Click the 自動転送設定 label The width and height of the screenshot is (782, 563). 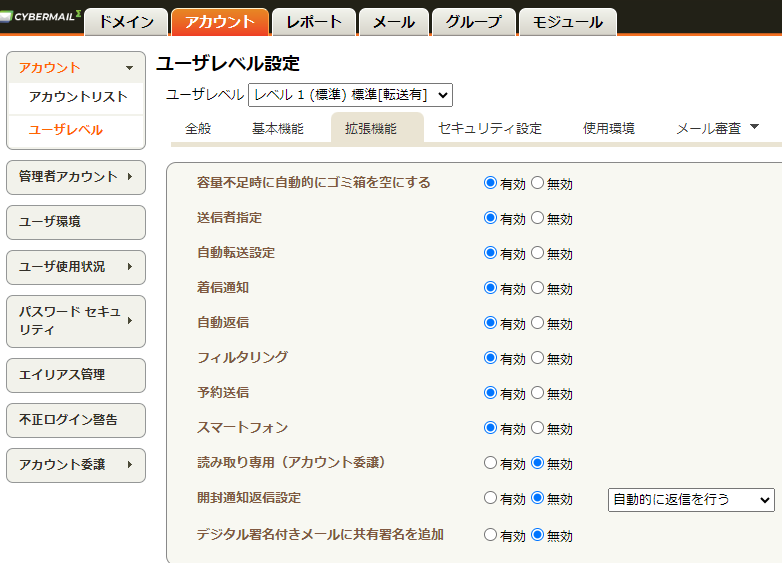(x=236, y=253)
